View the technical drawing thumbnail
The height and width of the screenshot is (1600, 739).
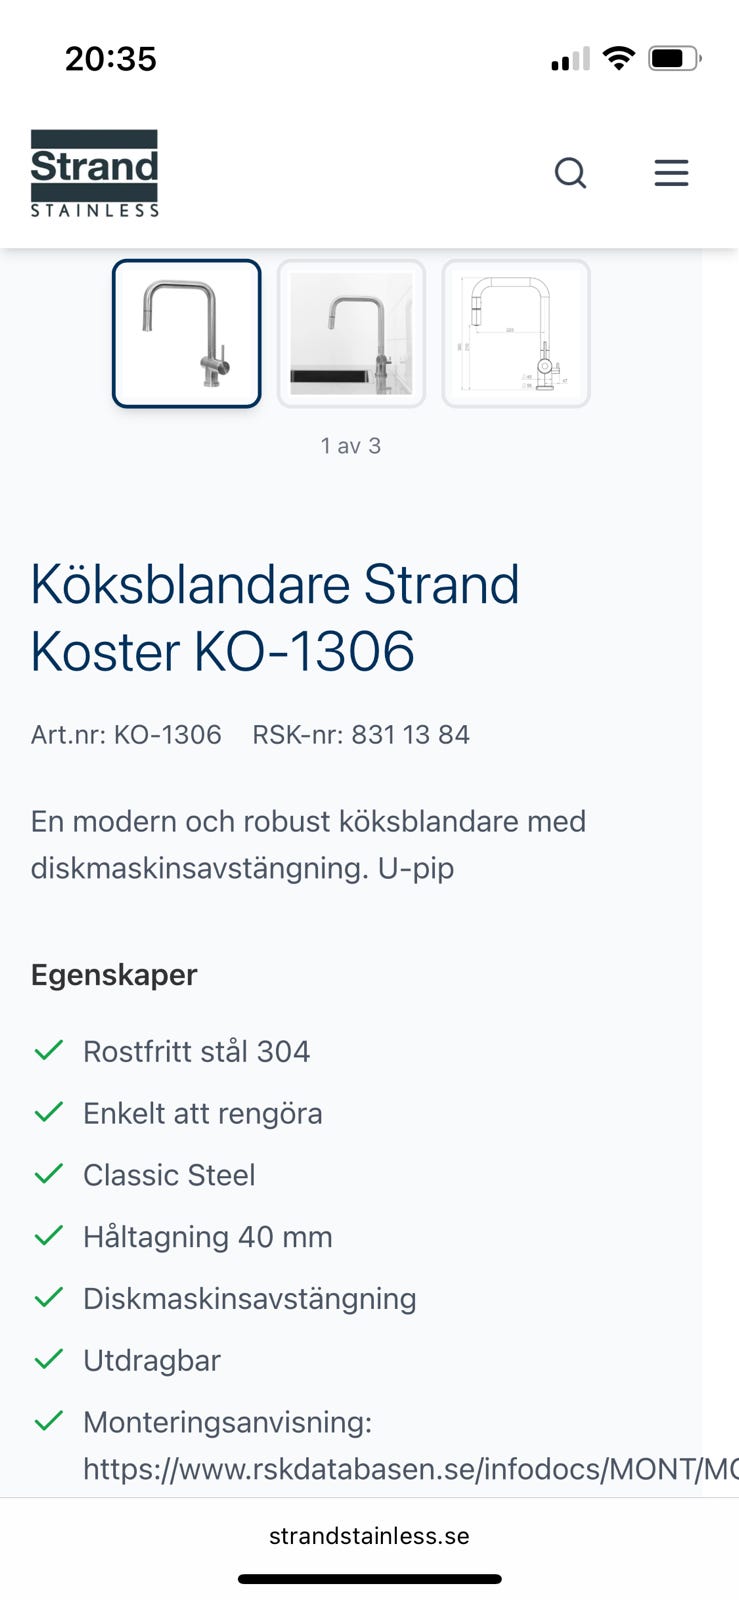[x=516, y=334]
